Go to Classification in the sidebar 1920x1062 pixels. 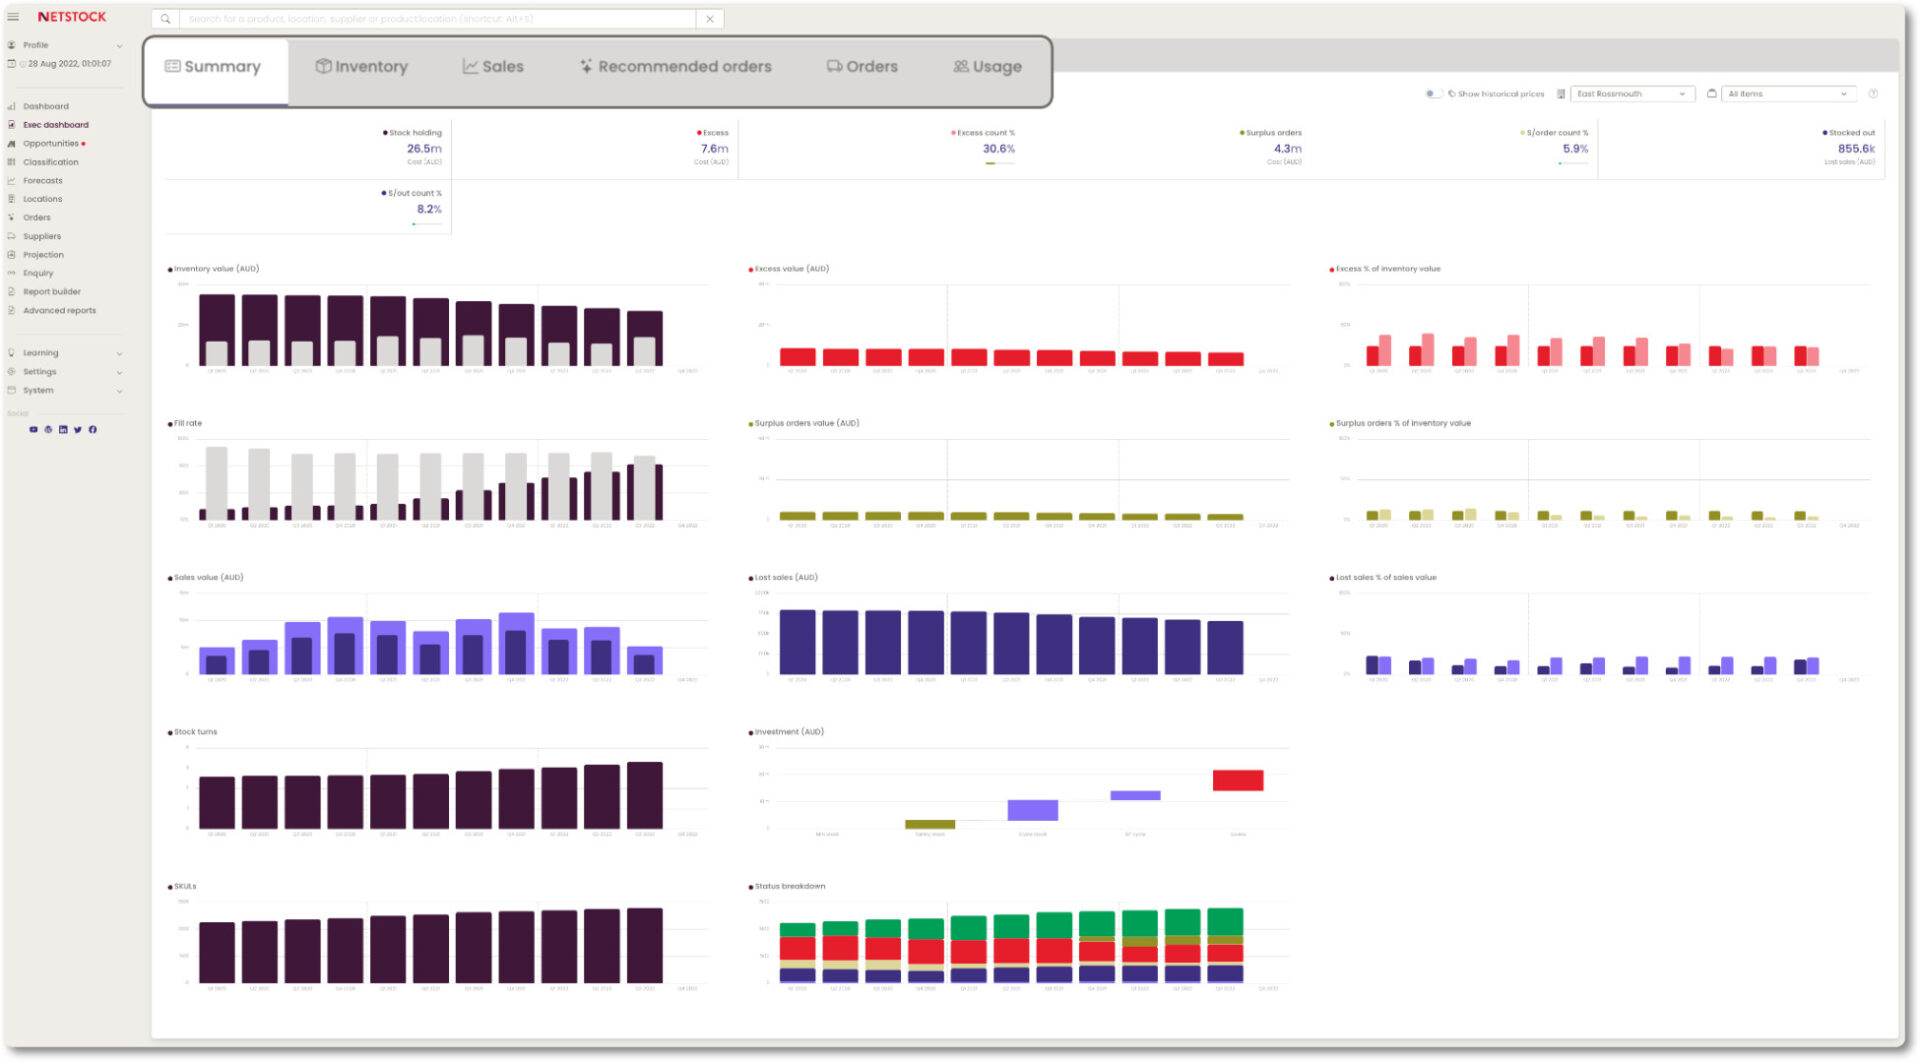pyautogui.click(x=51, y=162)
